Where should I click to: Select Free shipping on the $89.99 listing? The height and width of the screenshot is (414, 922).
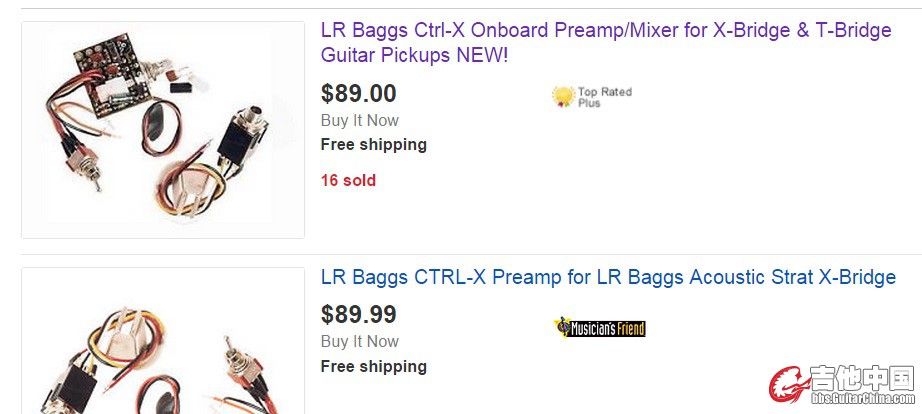pyautogui.click(x=373, y=366)
